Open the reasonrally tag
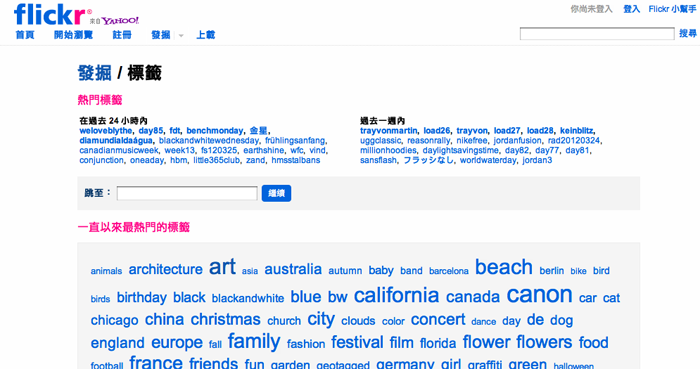The height and width of the screenshot is (369, 700). coord(429,141)
